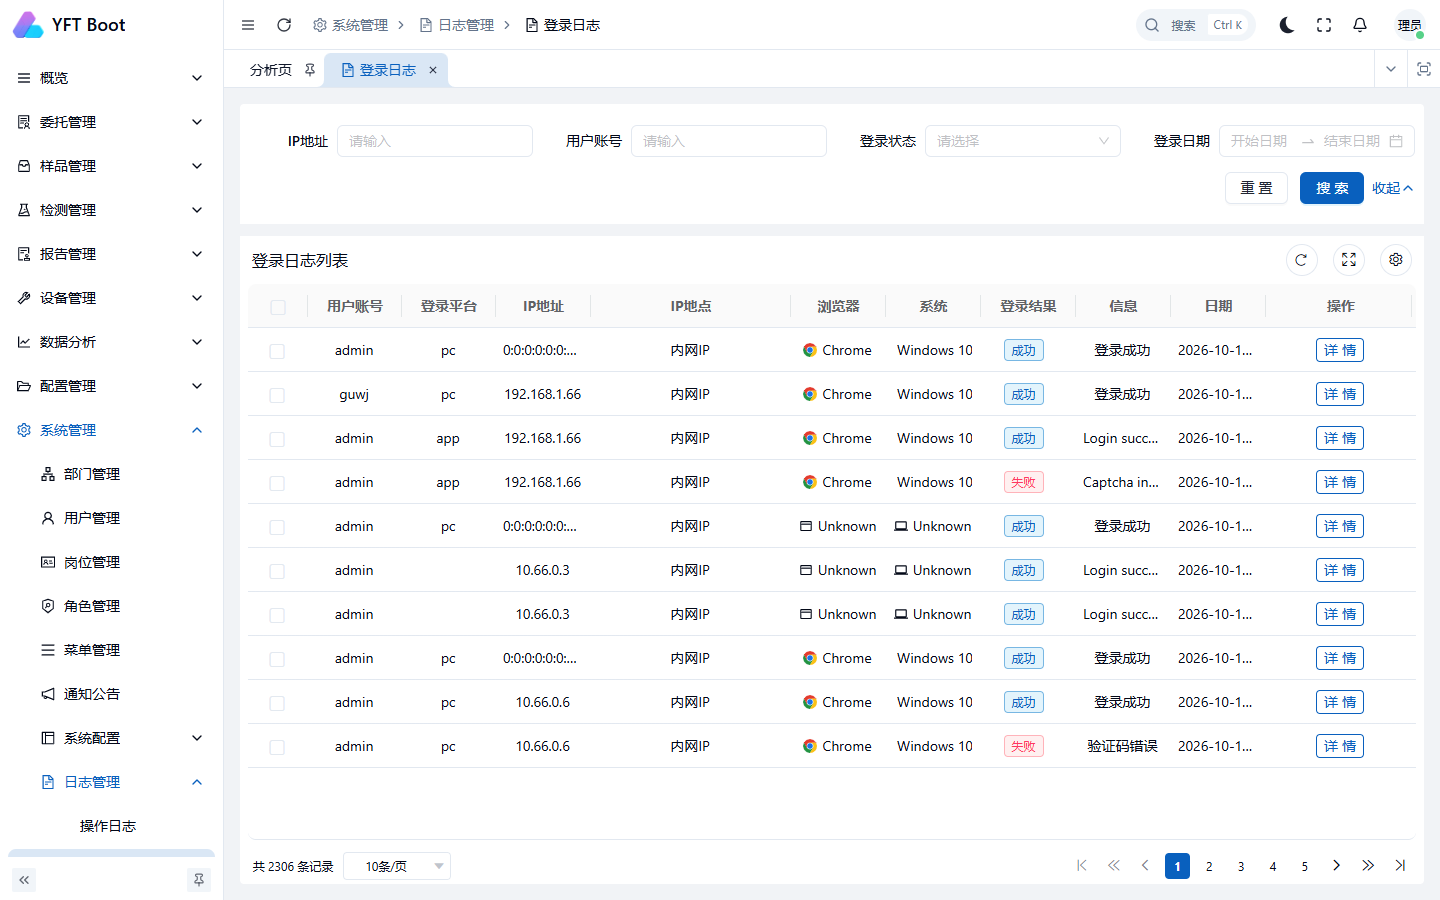Enter fullscreen via header expand icon

click(x=1324, y=25)
